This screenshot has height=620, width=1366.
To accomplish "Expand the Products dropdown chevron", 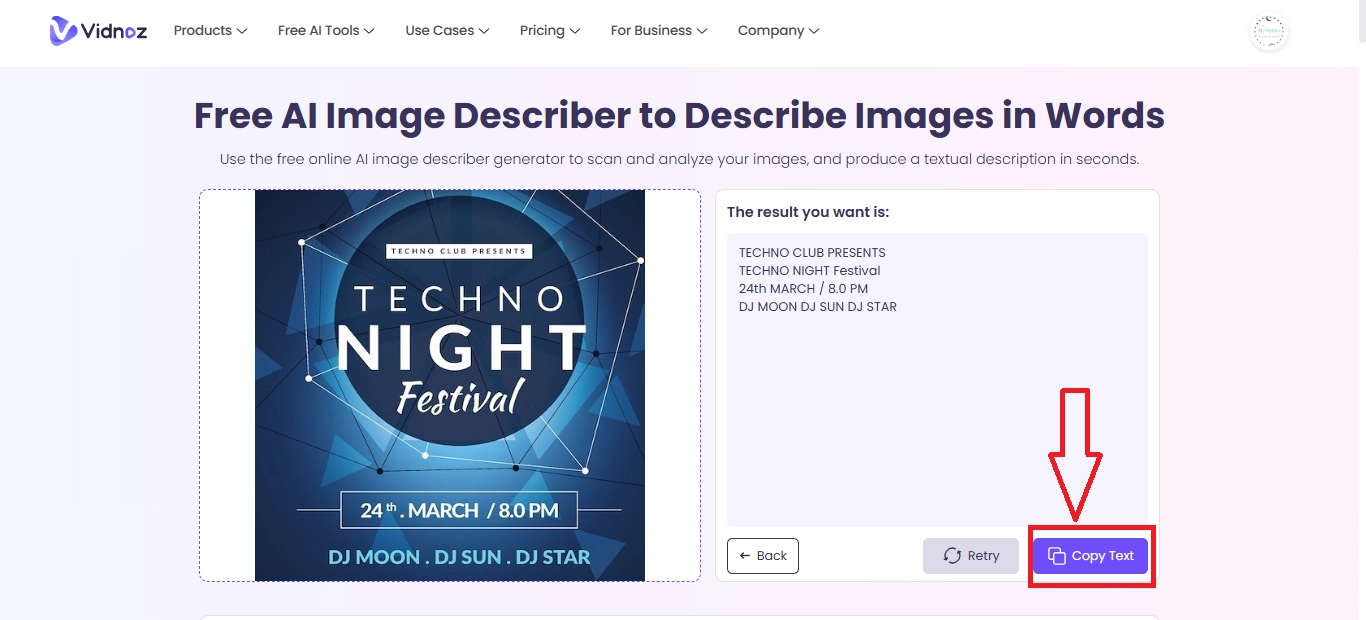I will 242,31.
